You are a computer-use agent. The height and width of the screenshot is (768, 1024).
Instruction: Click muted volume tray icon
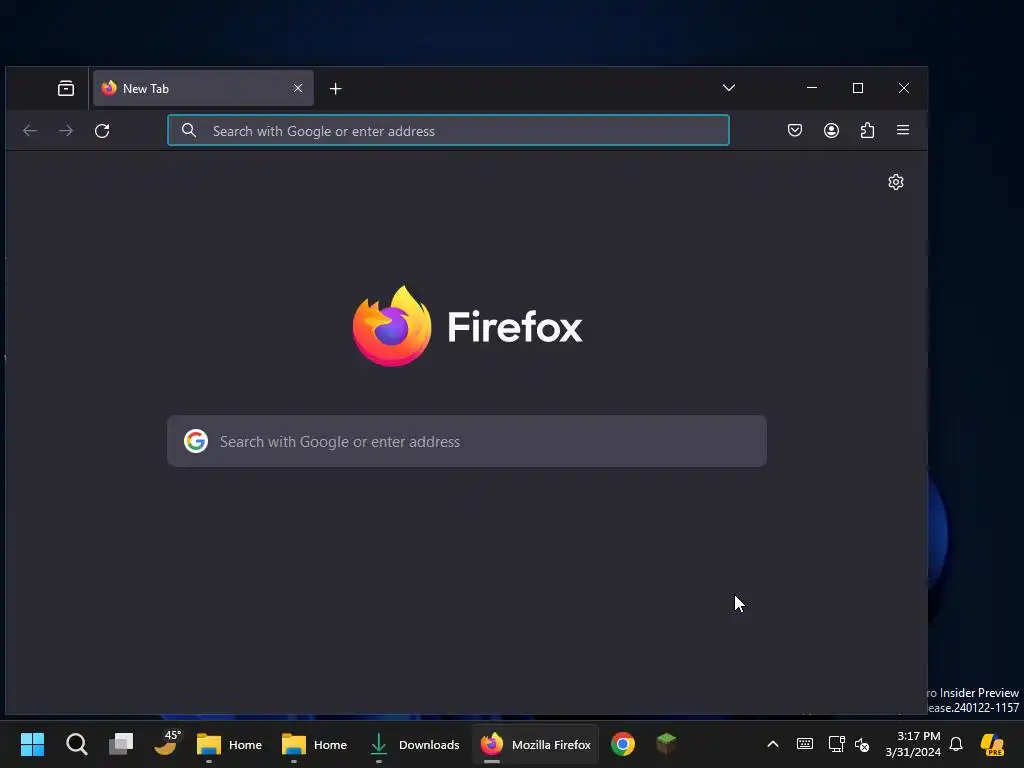pos(862,744)
